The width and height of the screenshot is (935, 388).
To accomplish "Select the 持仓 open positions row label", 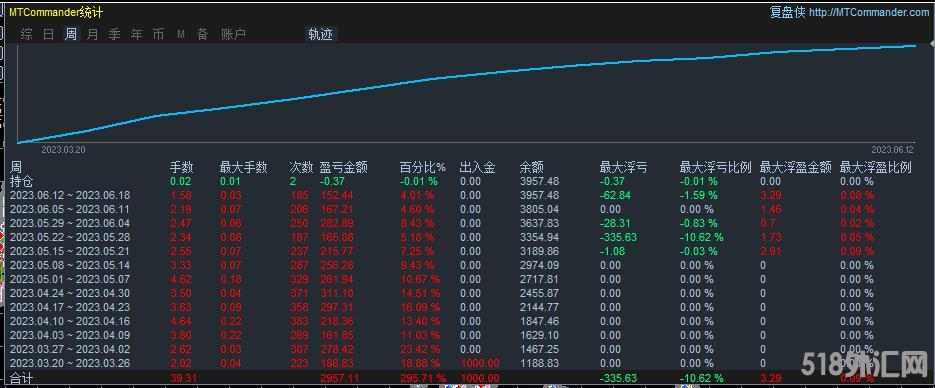I will [x=22, y=181].
